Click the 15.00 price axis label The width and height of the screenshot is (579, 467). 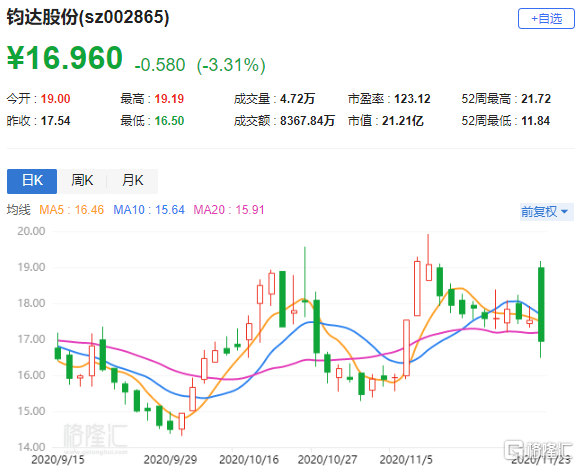tap(31, 411)
